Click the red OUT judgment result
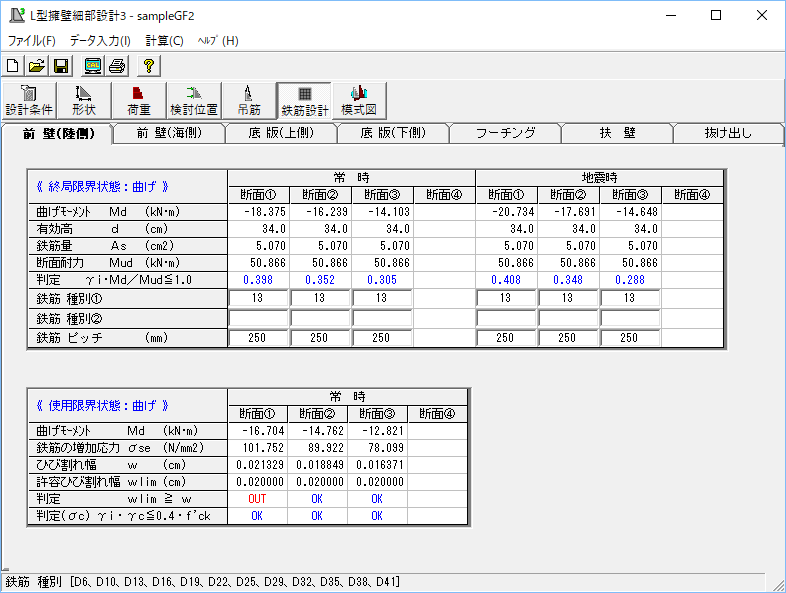Viewport: 786px width, 593px height. pos(257,499)
